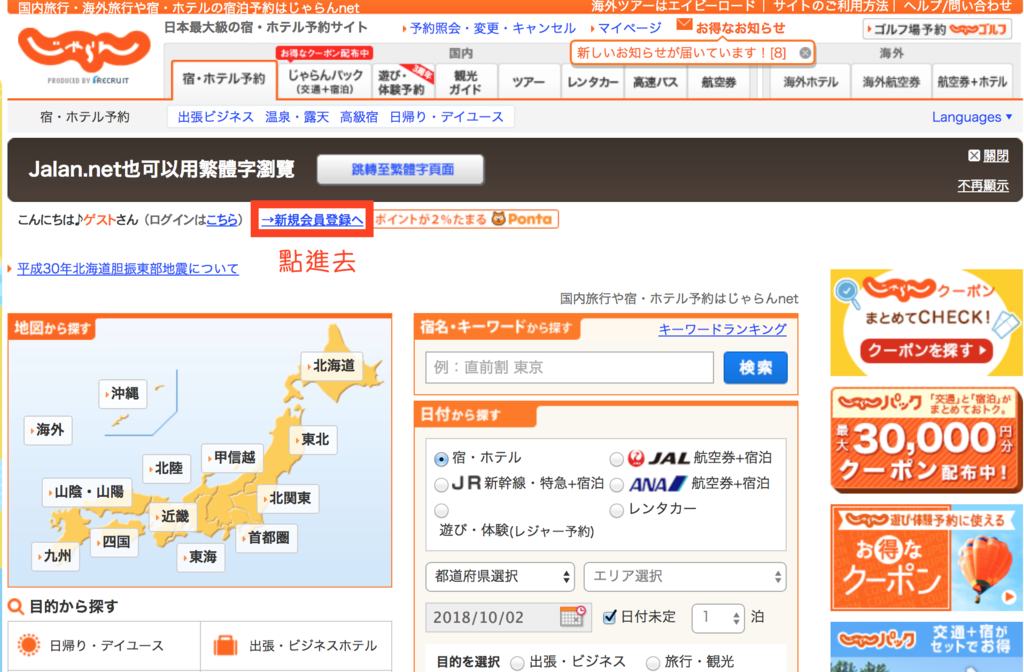Pick 九州 region on the map
Viewport: 1024px width, 672px height.
56,556
